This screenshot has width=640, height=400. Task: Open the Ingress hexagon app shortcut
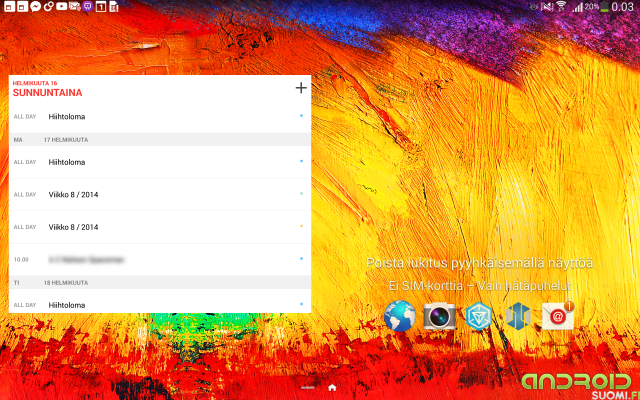(x=479, y=316)
